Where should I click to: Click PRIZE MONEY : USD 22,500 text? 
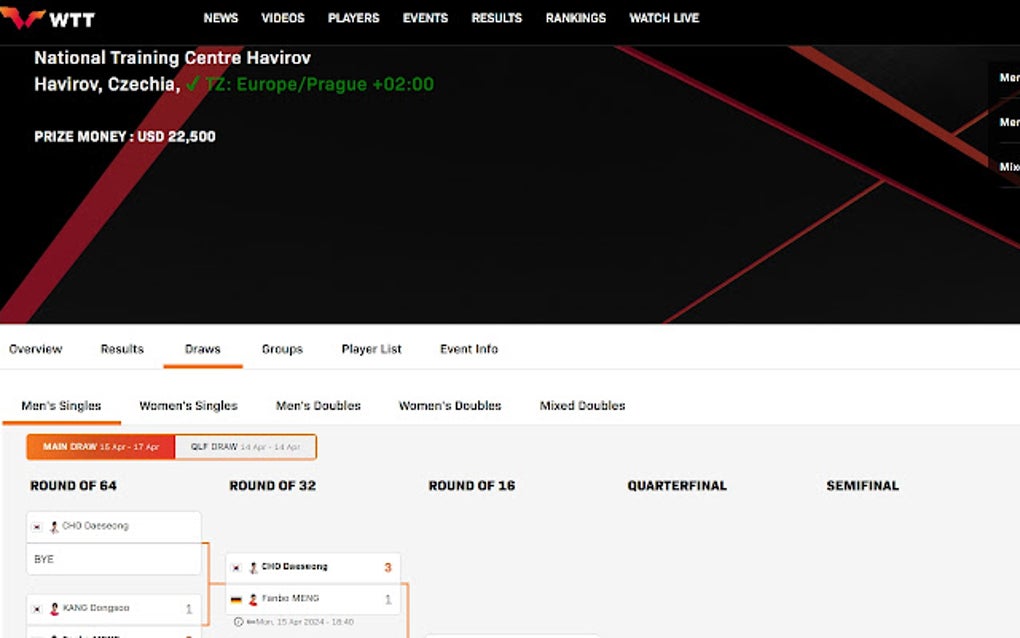125,137
